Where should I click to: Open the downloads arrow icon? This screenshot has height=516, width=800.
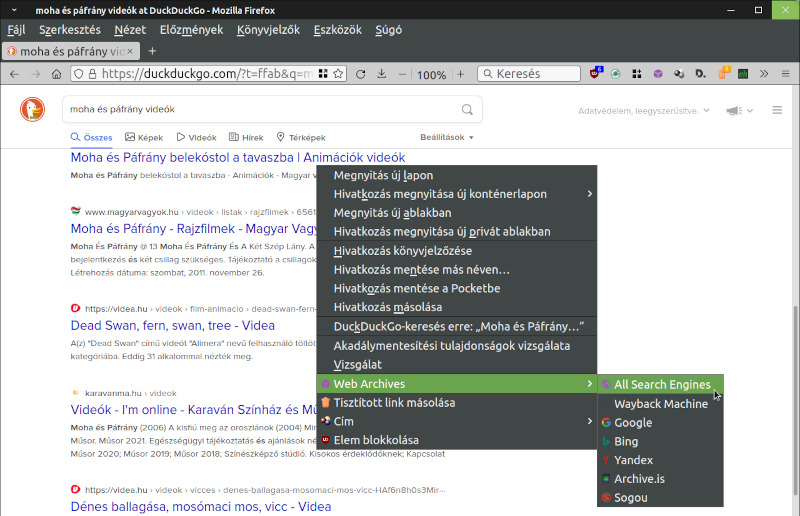pyautogui.click(x=382, y=74)
